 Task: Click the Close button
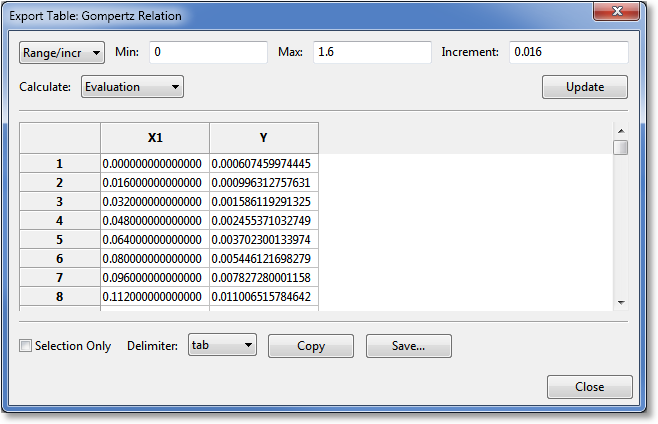590,387
